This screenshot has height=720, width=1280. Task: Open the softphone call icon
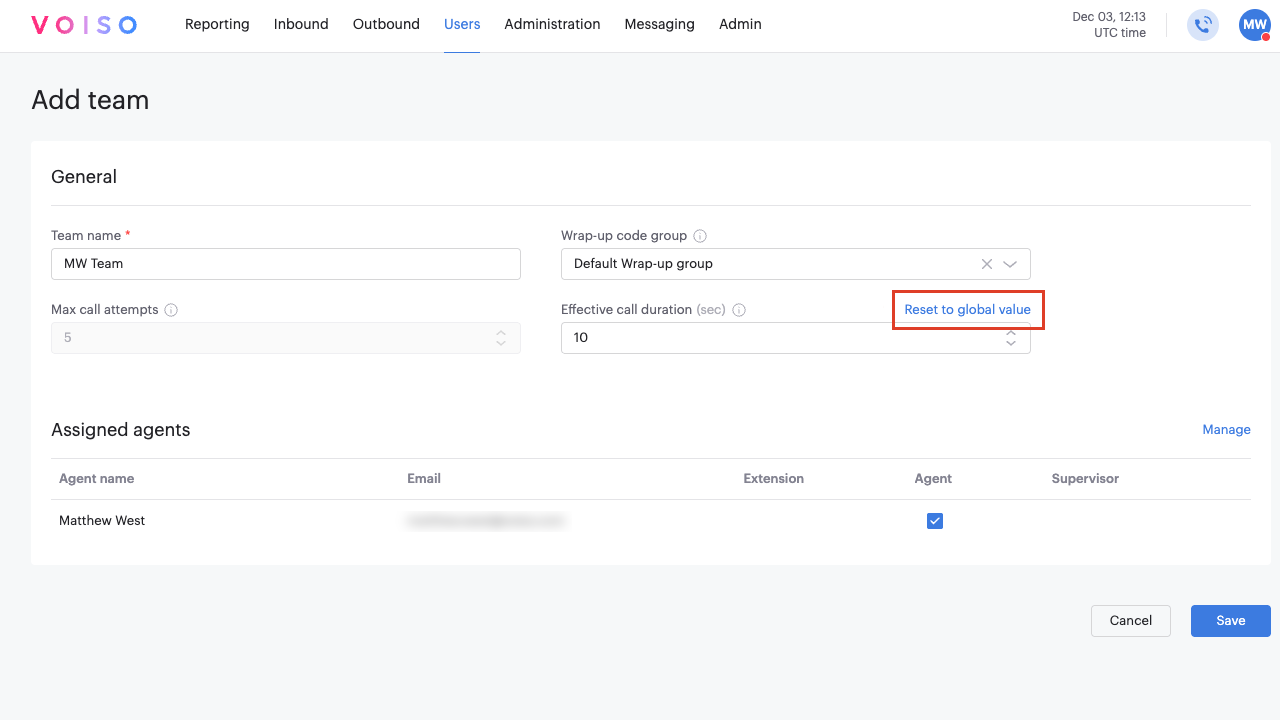point(1202,25)
